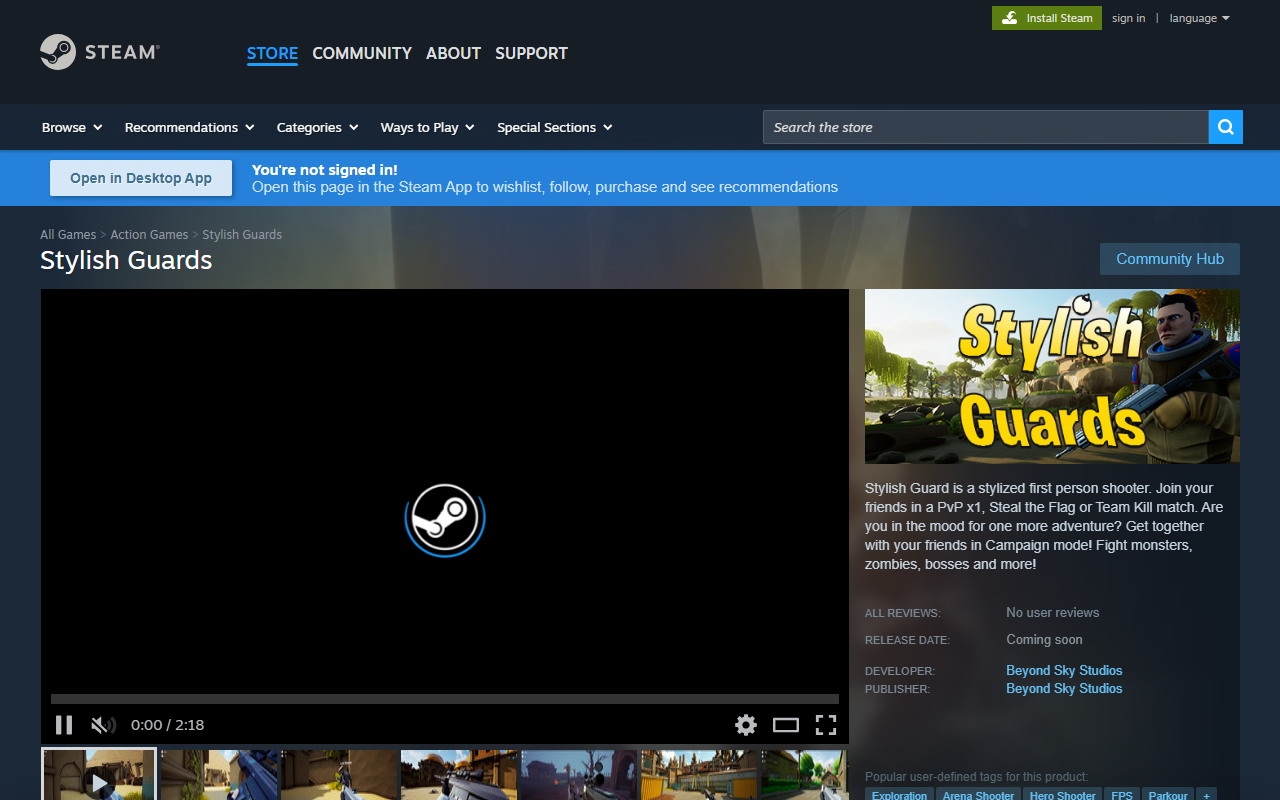Follow the All Games breadcrumb link
The image size is (1280, 800).
68,235
